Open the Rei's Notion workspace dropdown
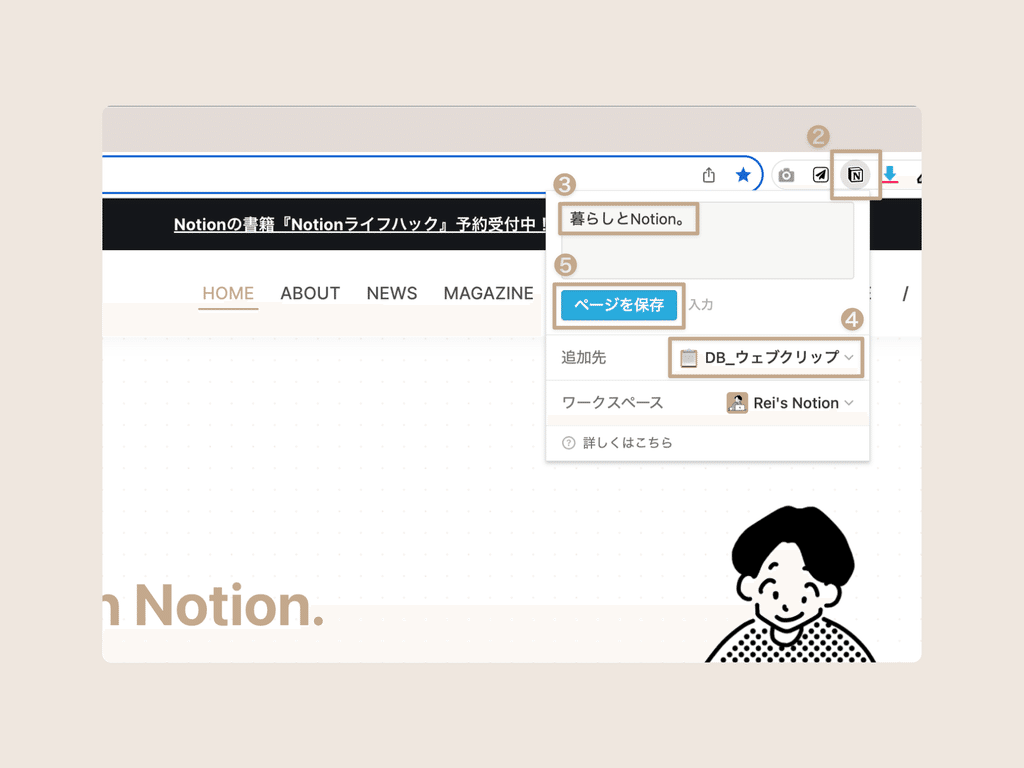1024x768 pixels. click(x=790, y=403)
